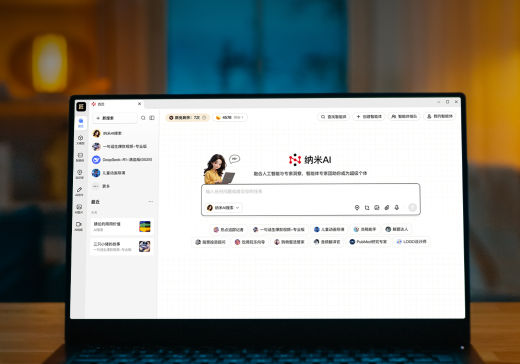
Task: Collapse the sidebar with the panel toggle icon
Action: tap(152, 118)
